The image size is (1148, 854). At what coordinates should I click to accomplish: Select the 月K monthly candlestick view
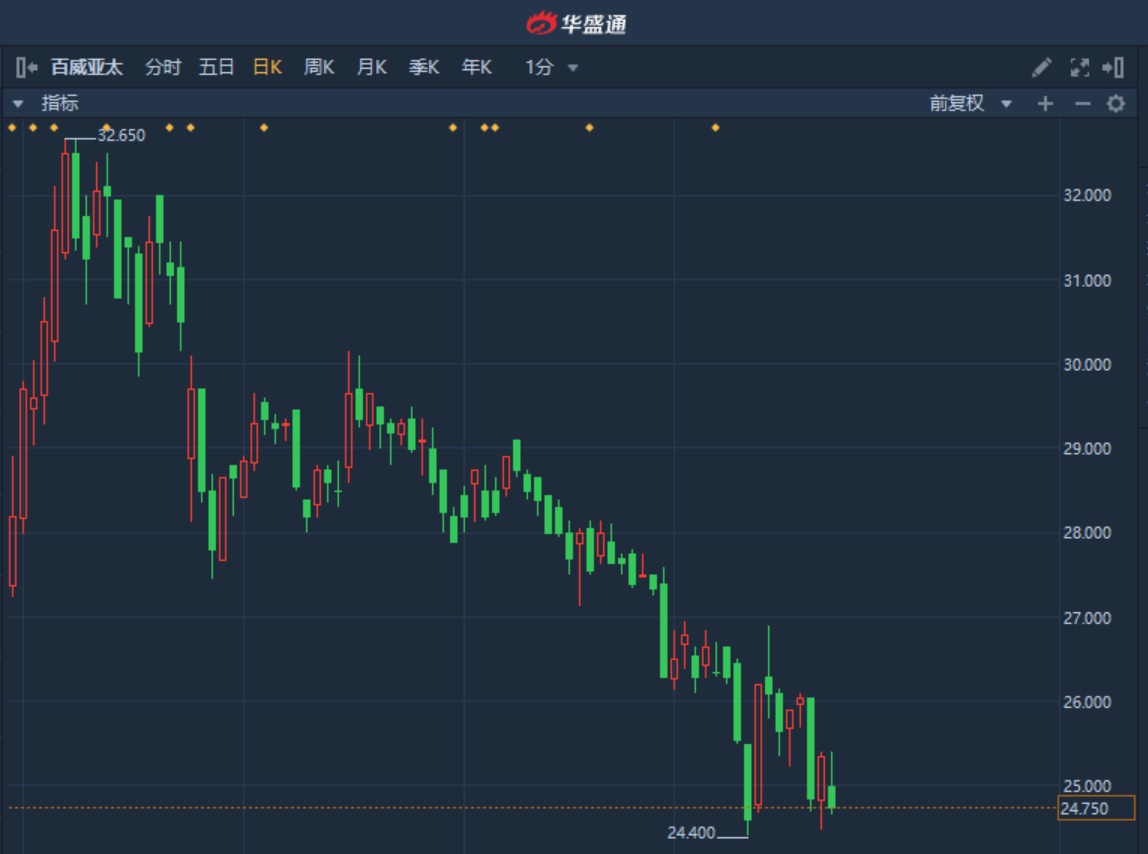[x=371, y=68]
